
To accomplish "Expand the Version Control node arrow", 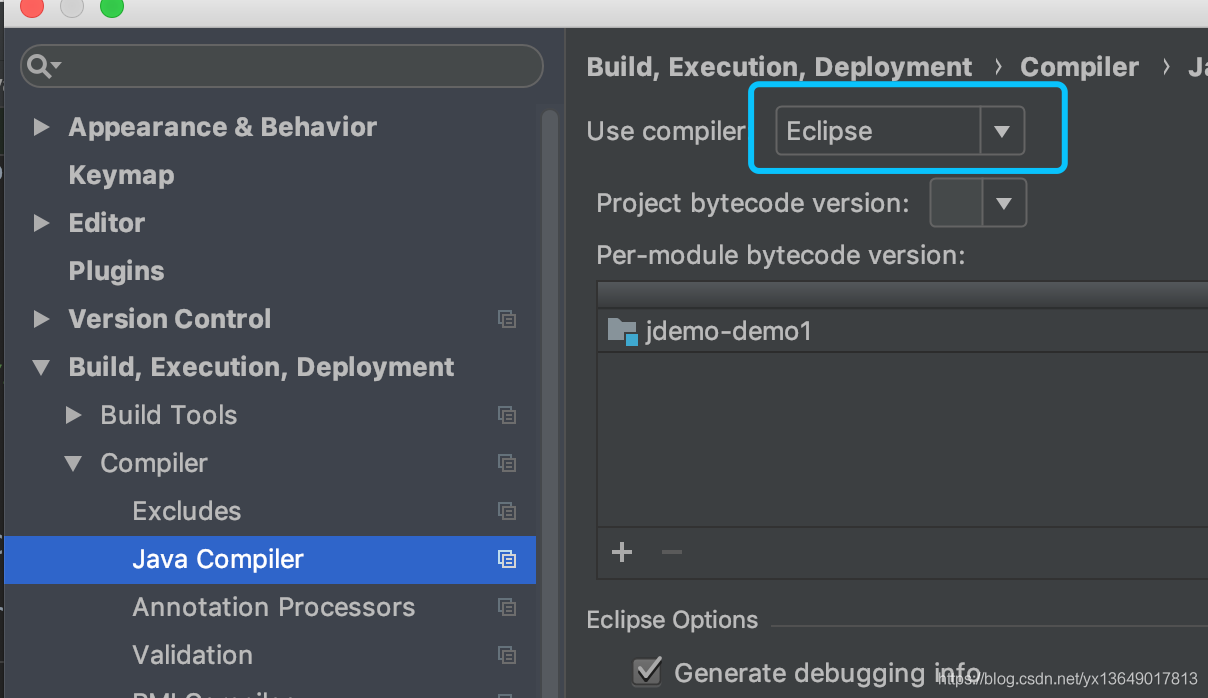I will [41, 319].
